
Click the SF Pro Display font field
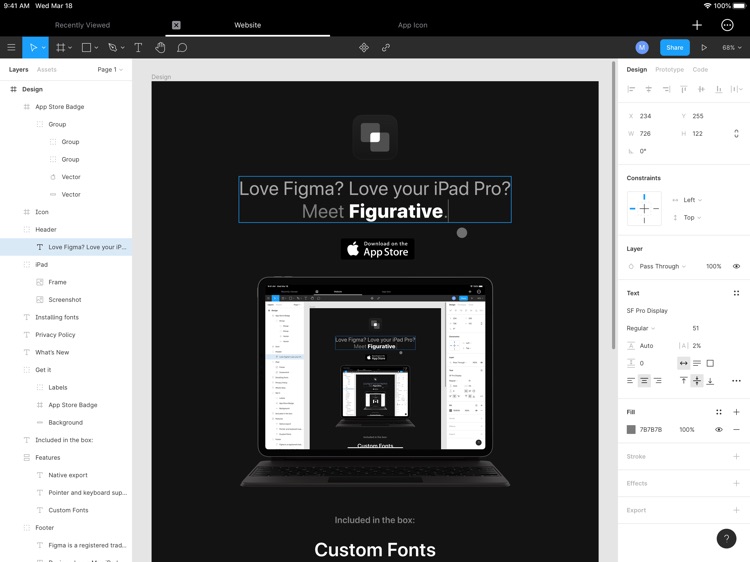click(x=647, y=310)
